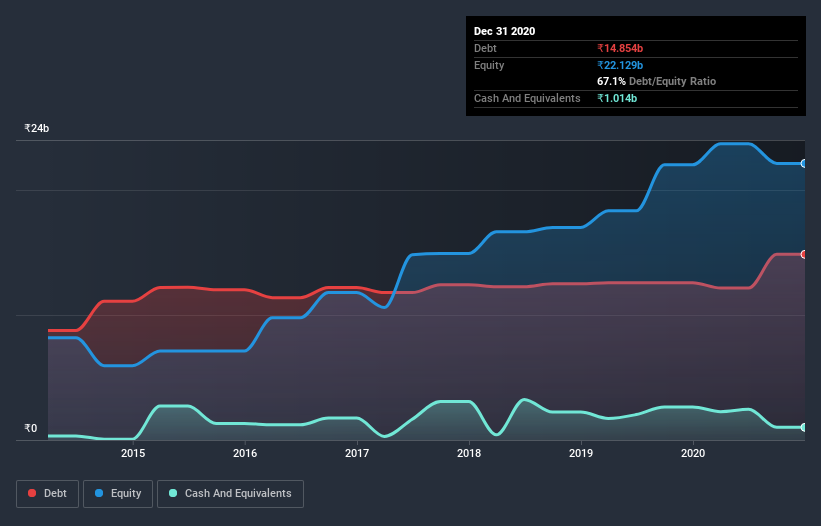
Task: Toggle the Debt legend button
Action: tap(48, 494)
